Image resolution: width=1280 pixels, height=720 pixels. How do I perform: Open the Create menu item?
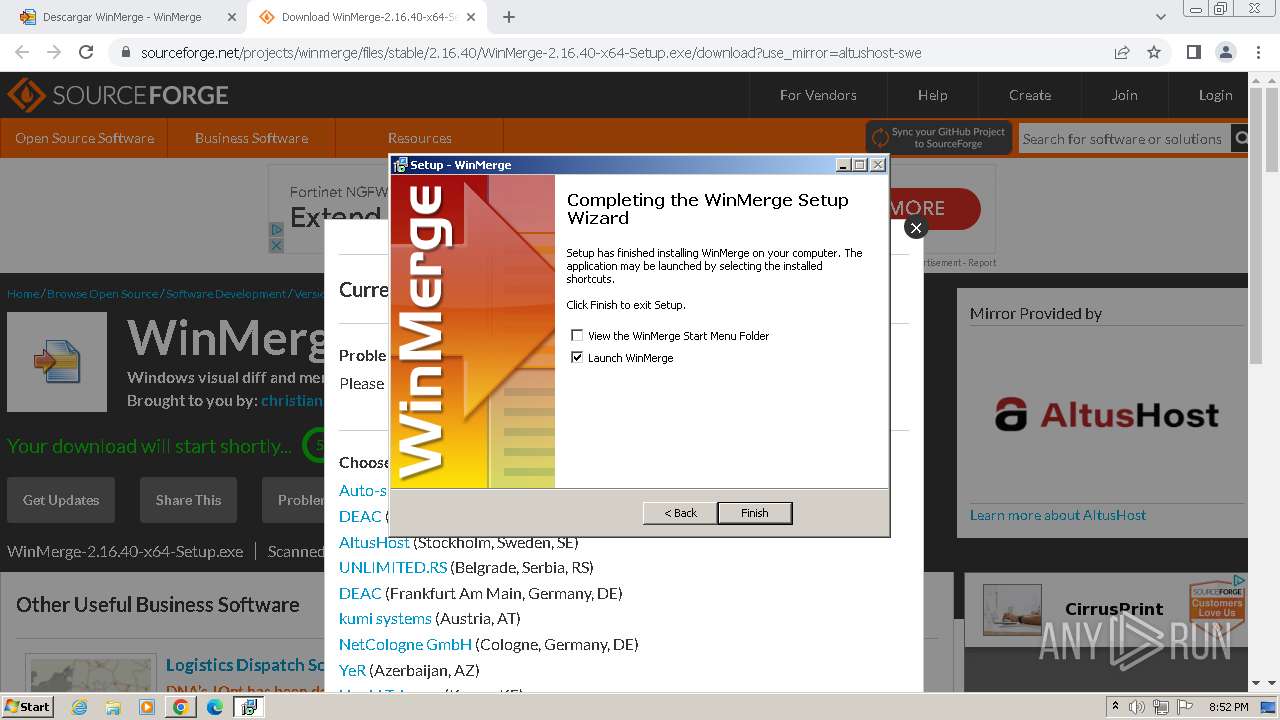click(x=1029, y=95)
